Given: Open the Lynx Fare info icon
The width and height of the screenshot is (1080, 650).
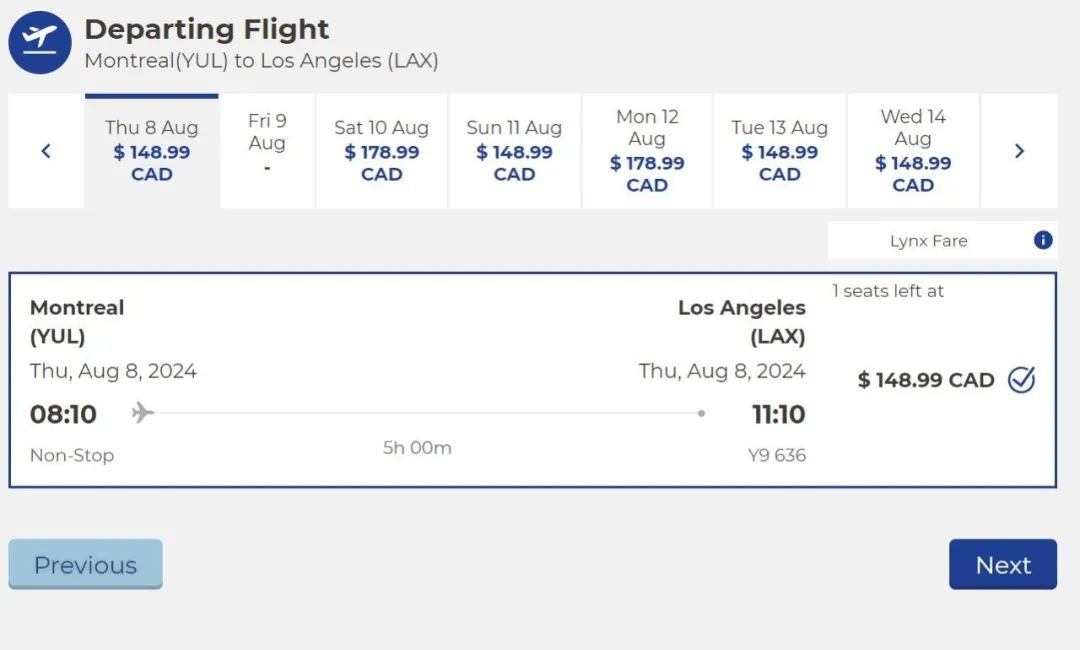Looking at the screenshot, I should click(1043, 240).
